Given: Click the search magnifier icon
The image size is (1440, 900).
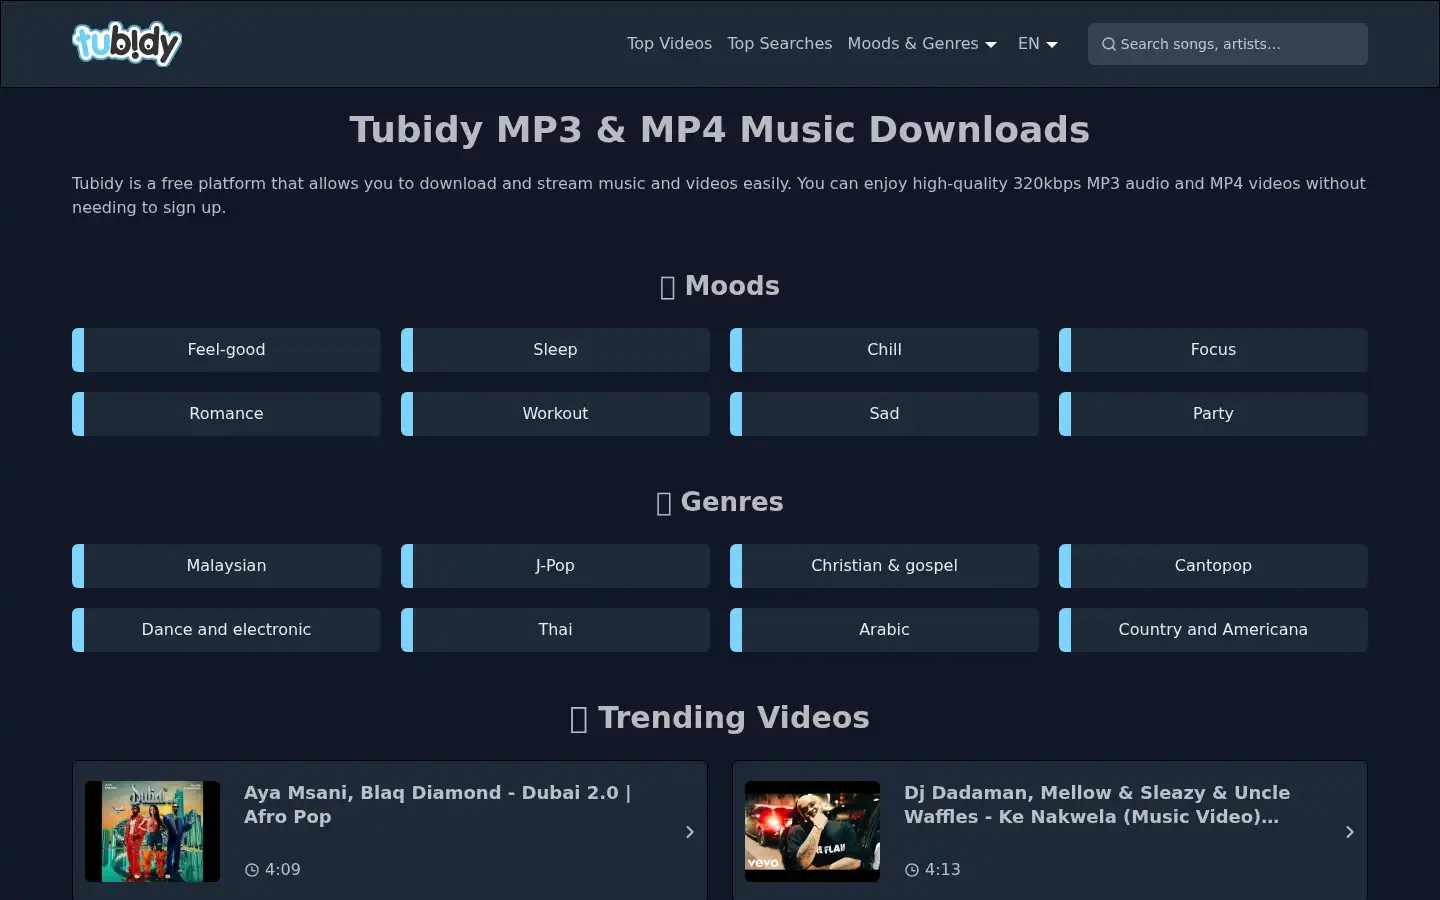Looking at the screenshot, I should tap(1108, 44).
